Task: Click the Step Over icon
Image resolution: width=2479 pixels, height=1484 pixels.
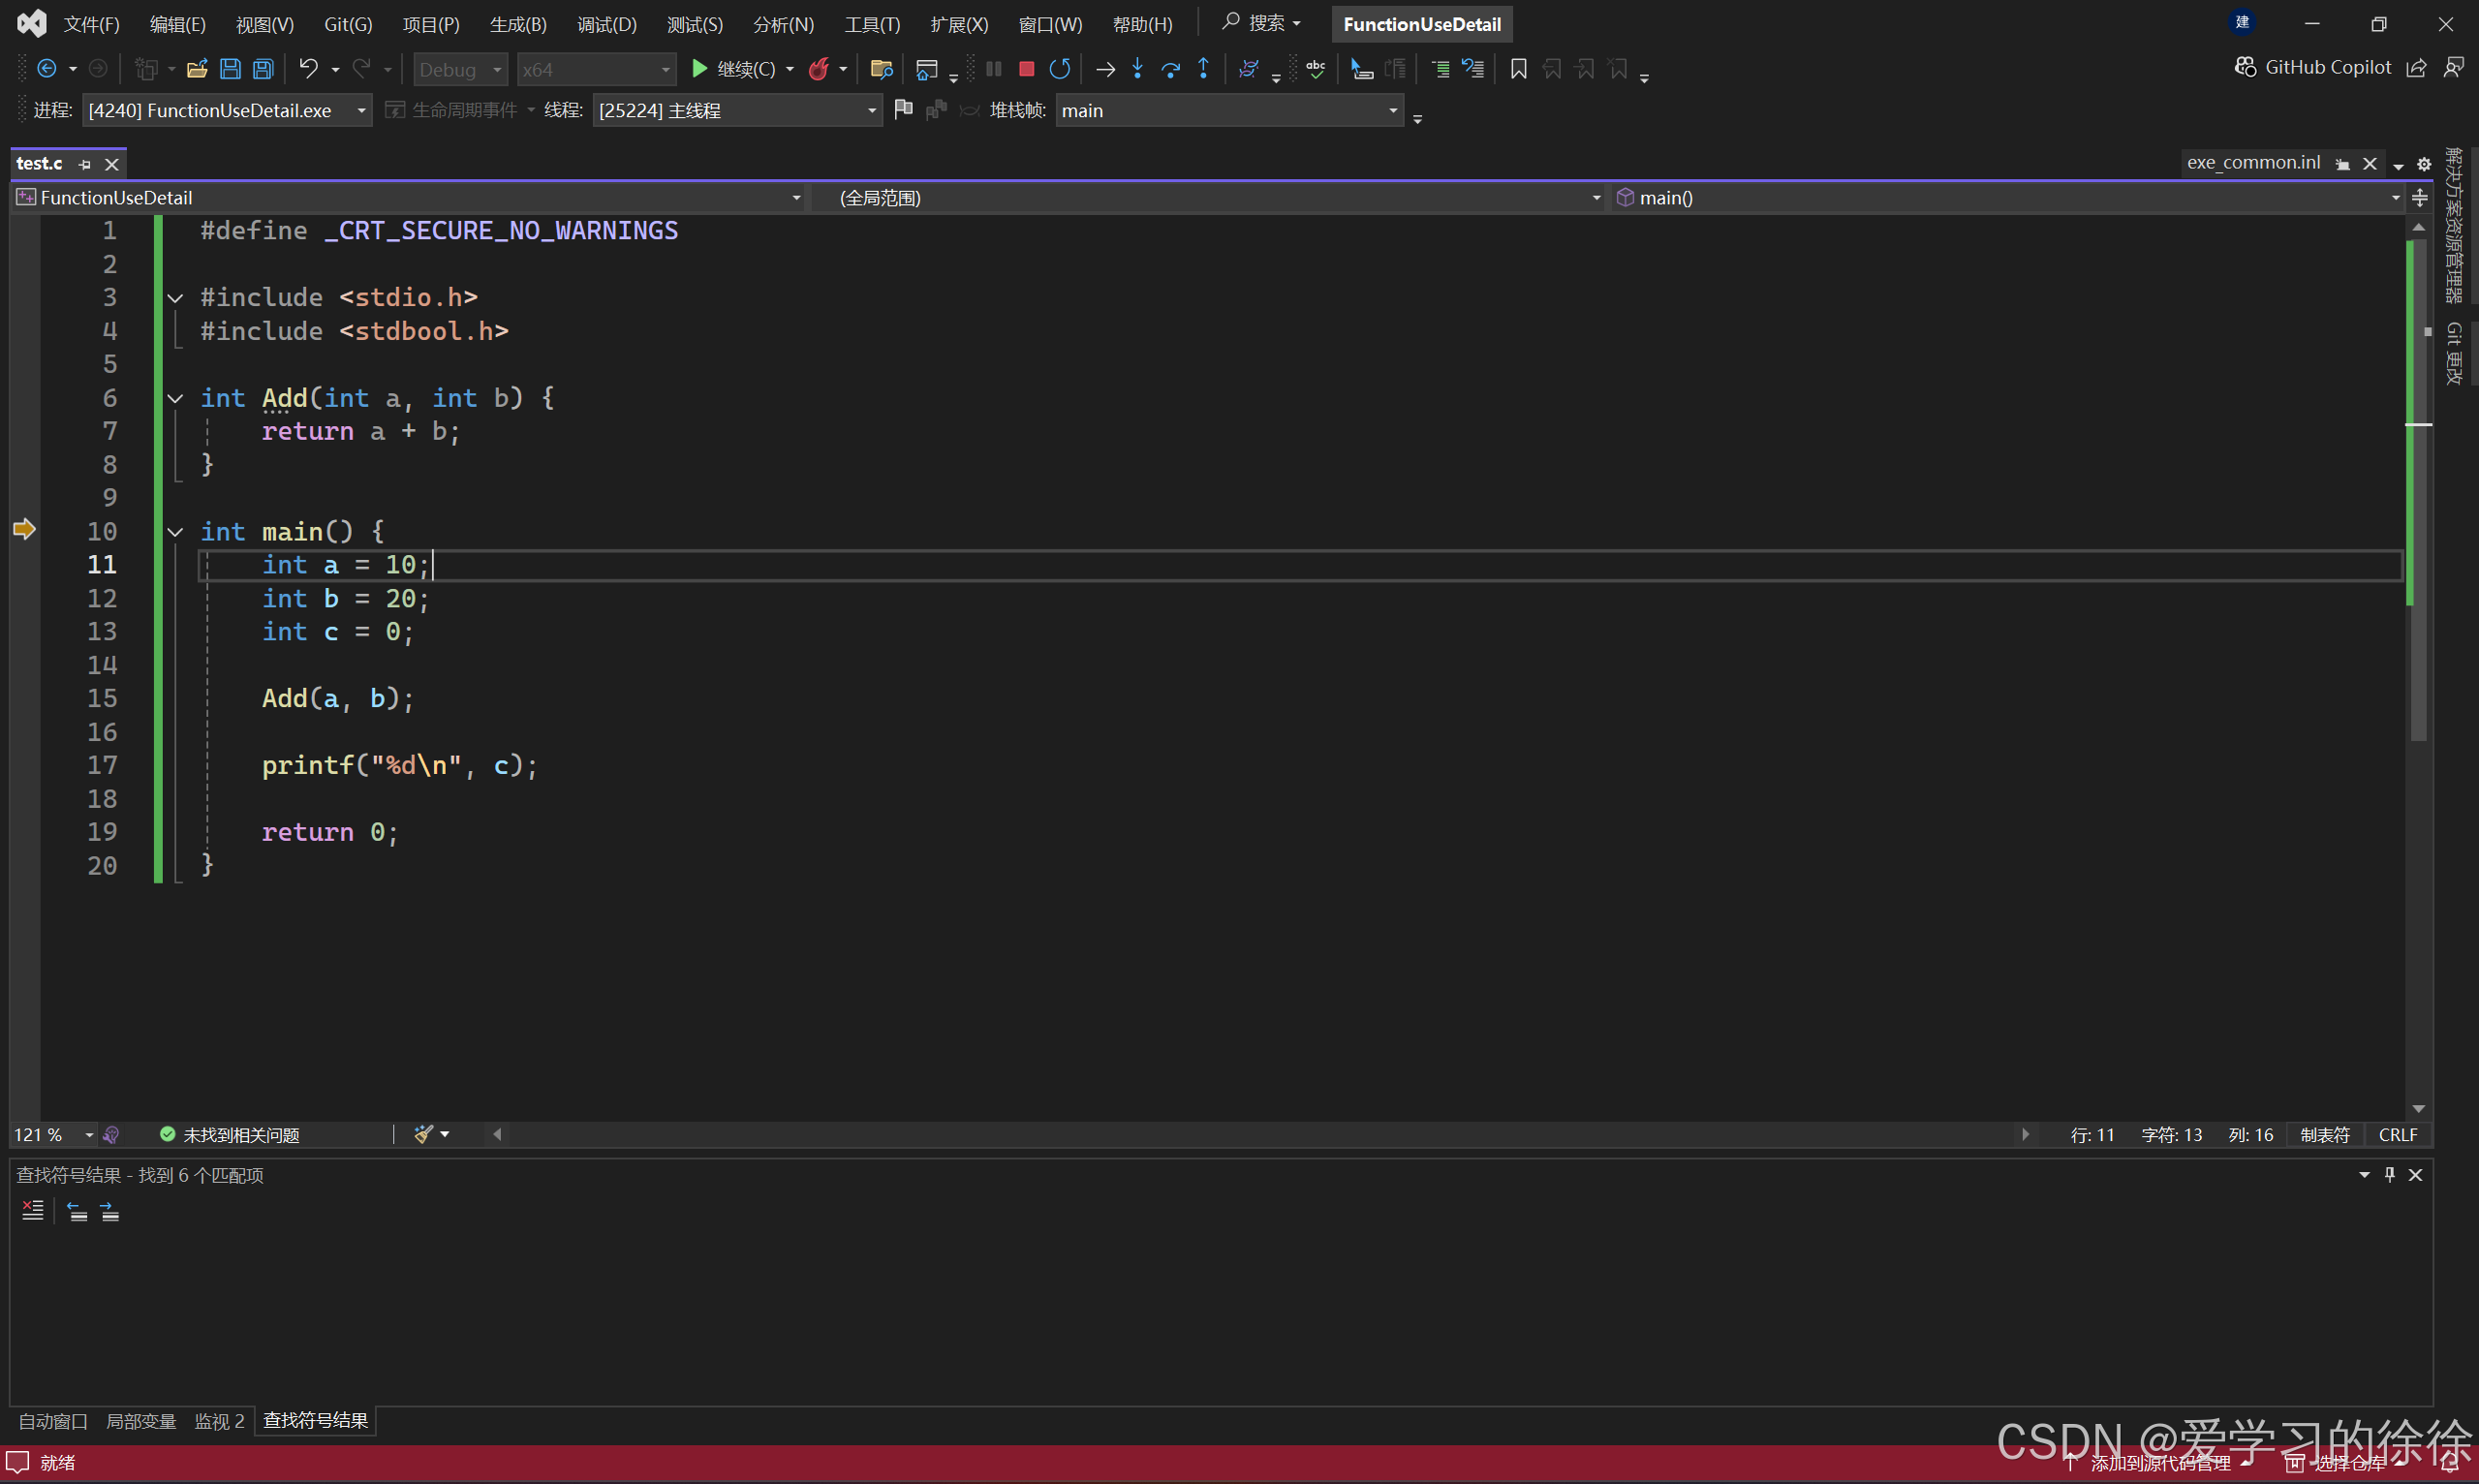Action: pyautogui.click(x=1170, y=69)
